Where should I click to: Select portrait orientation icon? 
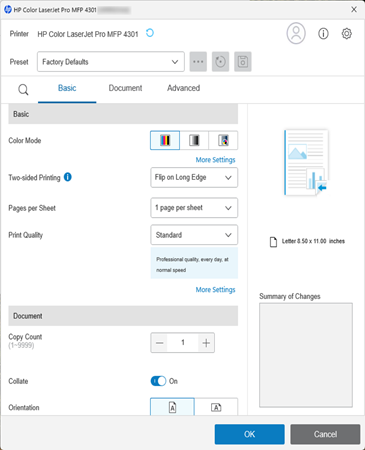click(x=172, y=407)
